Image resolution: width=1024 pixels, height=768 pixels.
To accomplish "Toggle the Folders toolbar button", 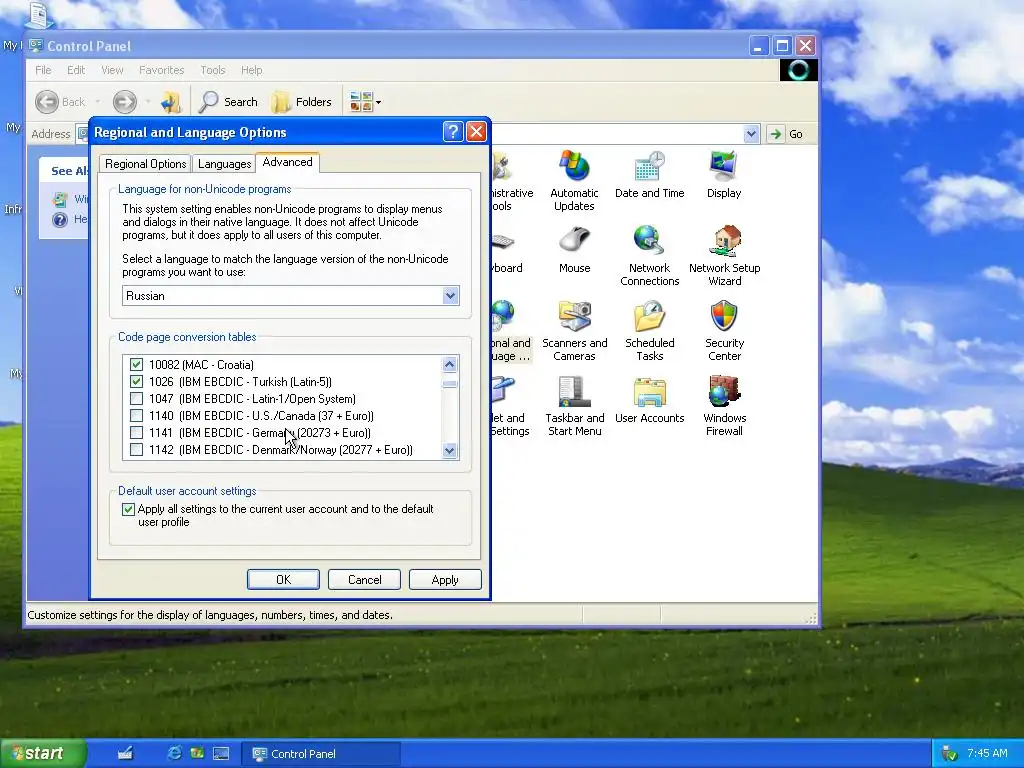I will point(302,102).
